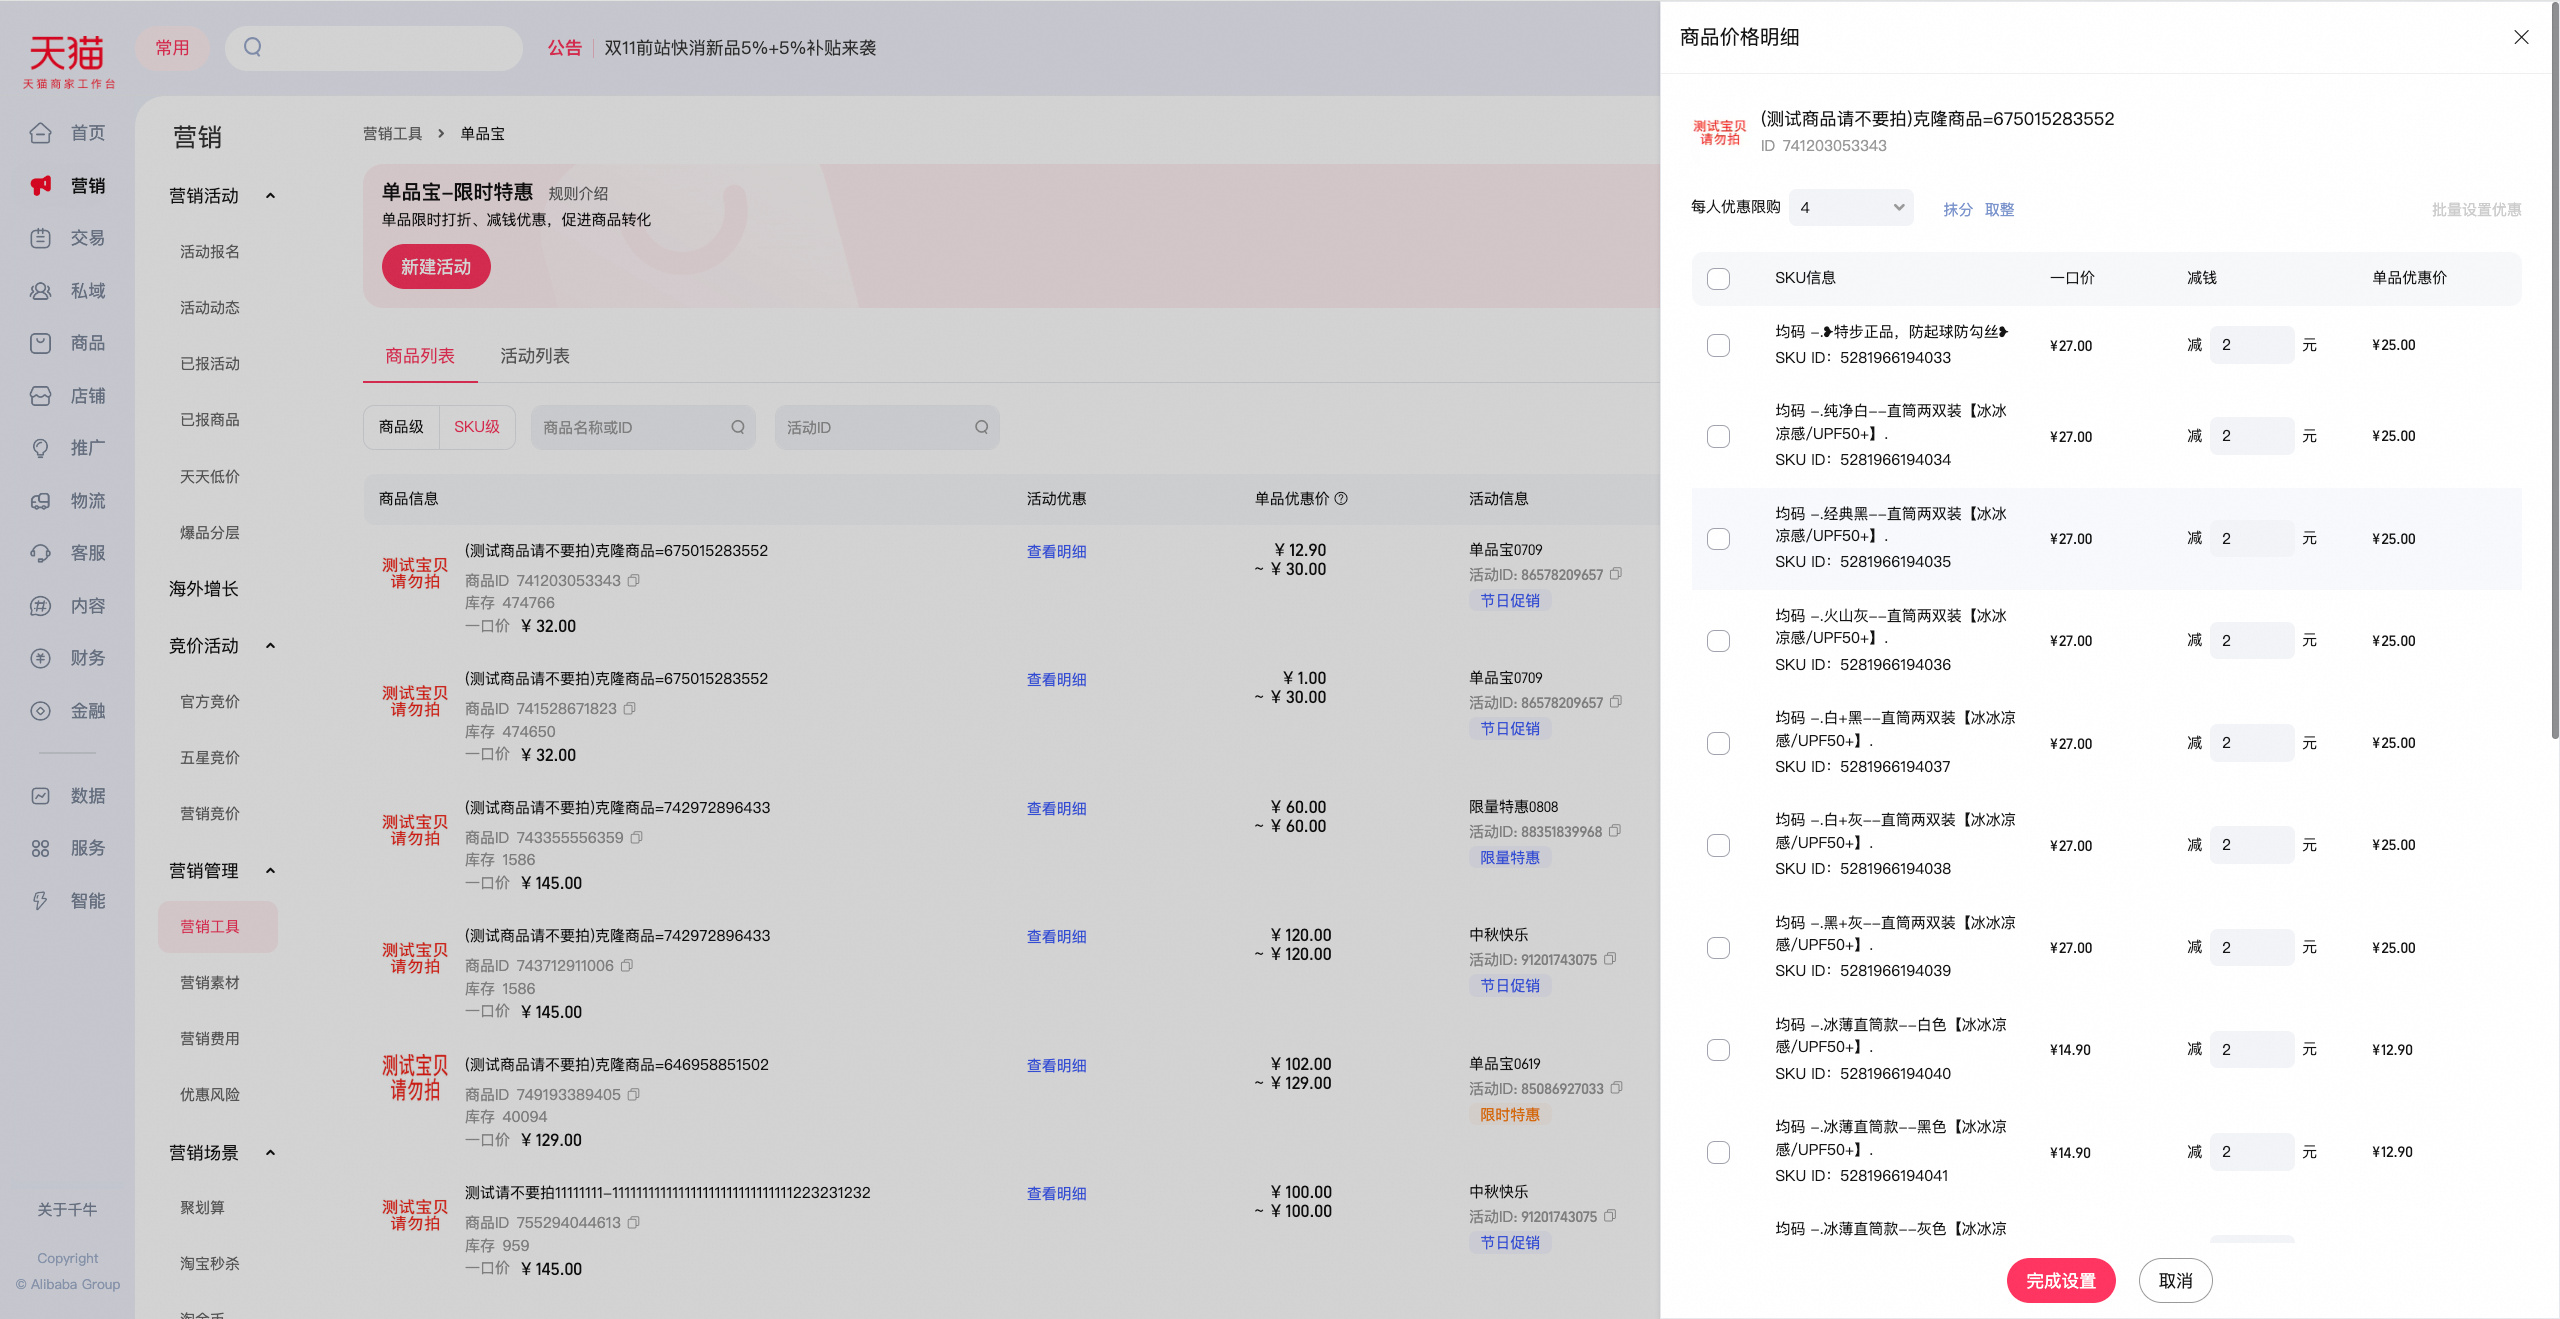Select the SKU级 view option
The width and height of the screenshot is (2560, 1319).
(477, 427)
